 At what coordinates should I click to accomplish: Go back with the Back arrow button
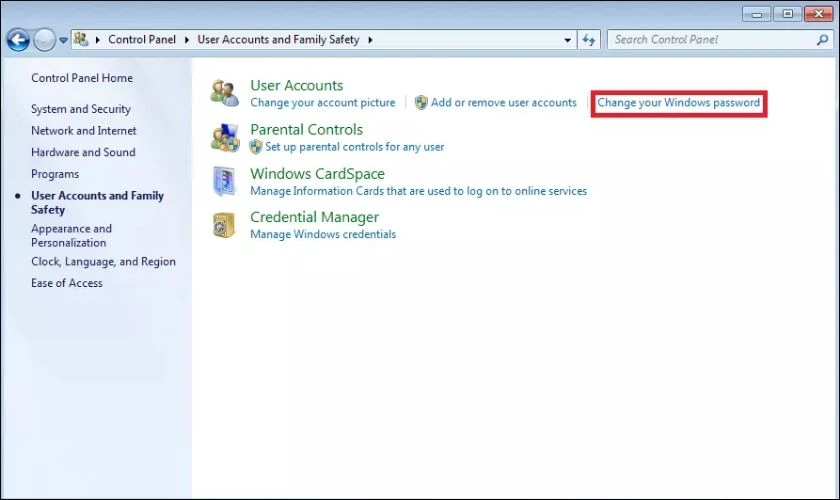[18, 40]
